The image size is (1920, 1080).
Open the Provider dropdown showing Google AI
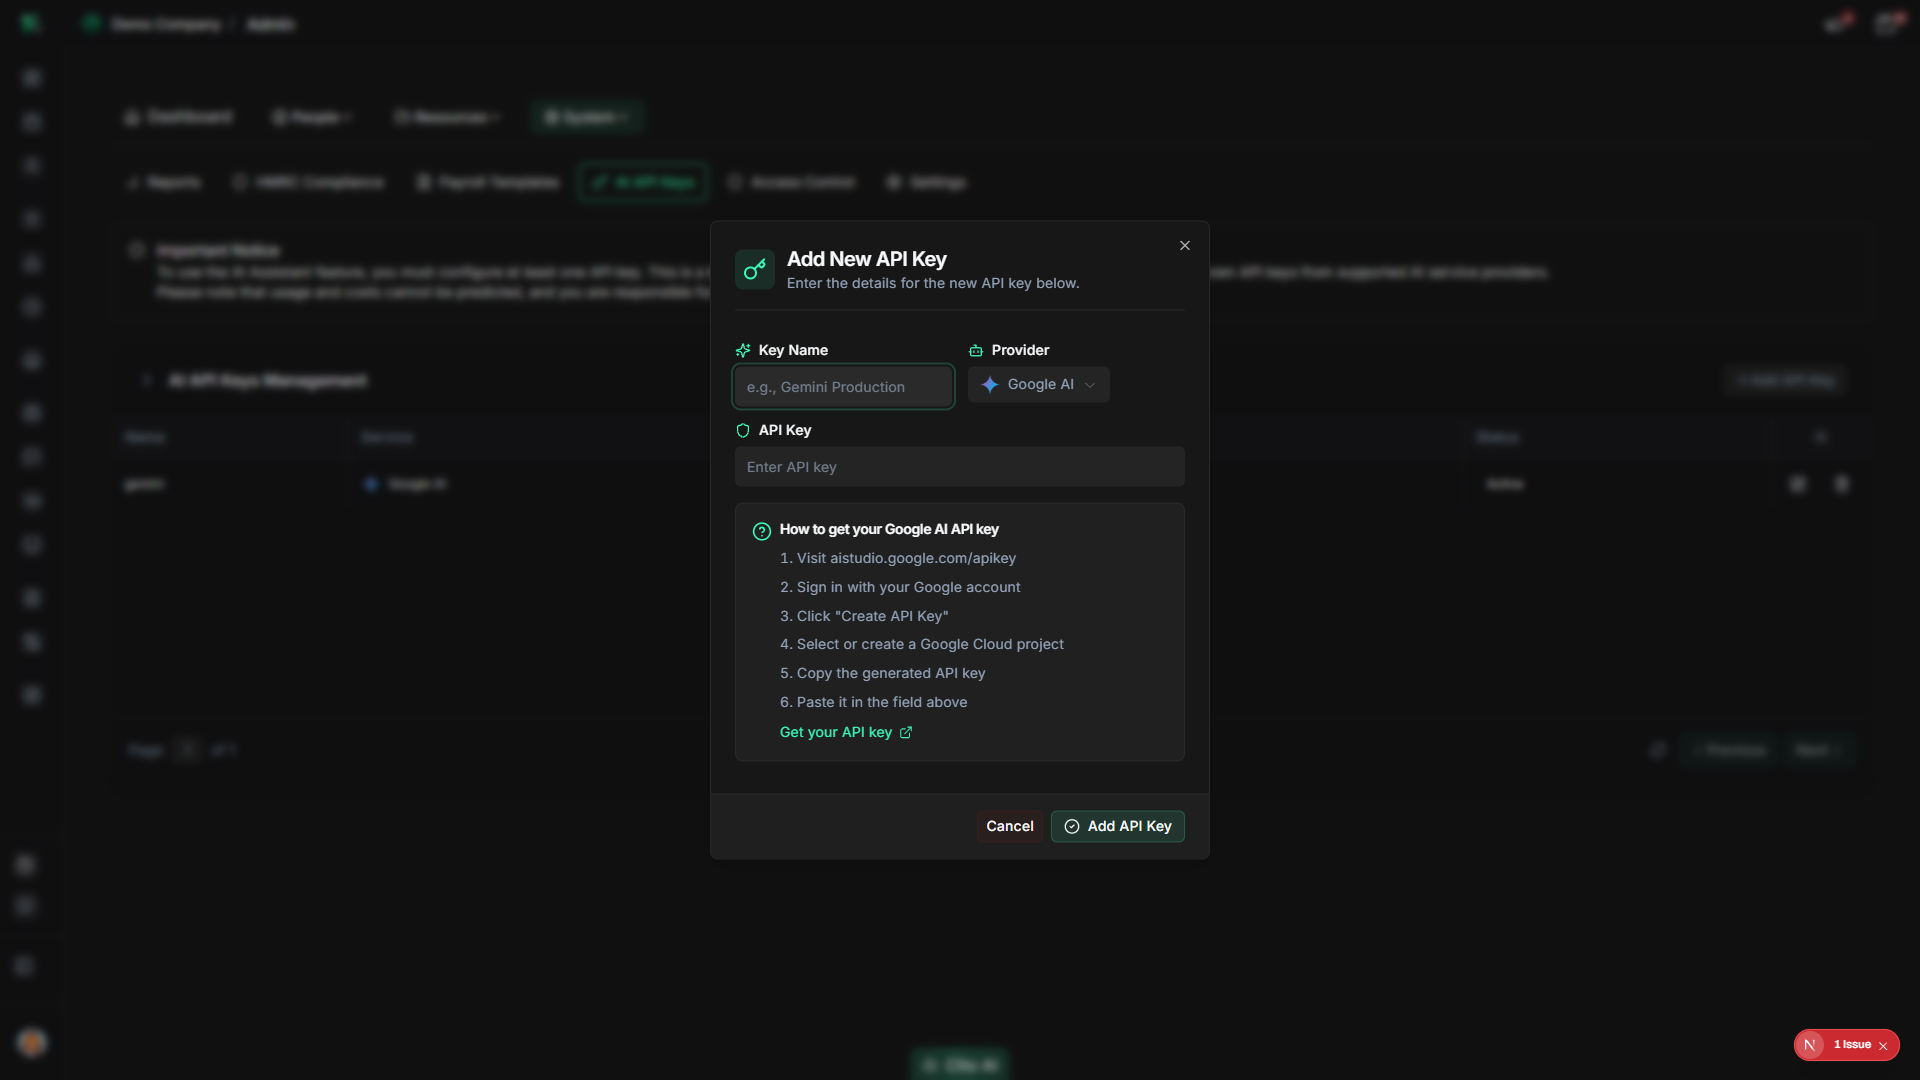click(1038, 384)
